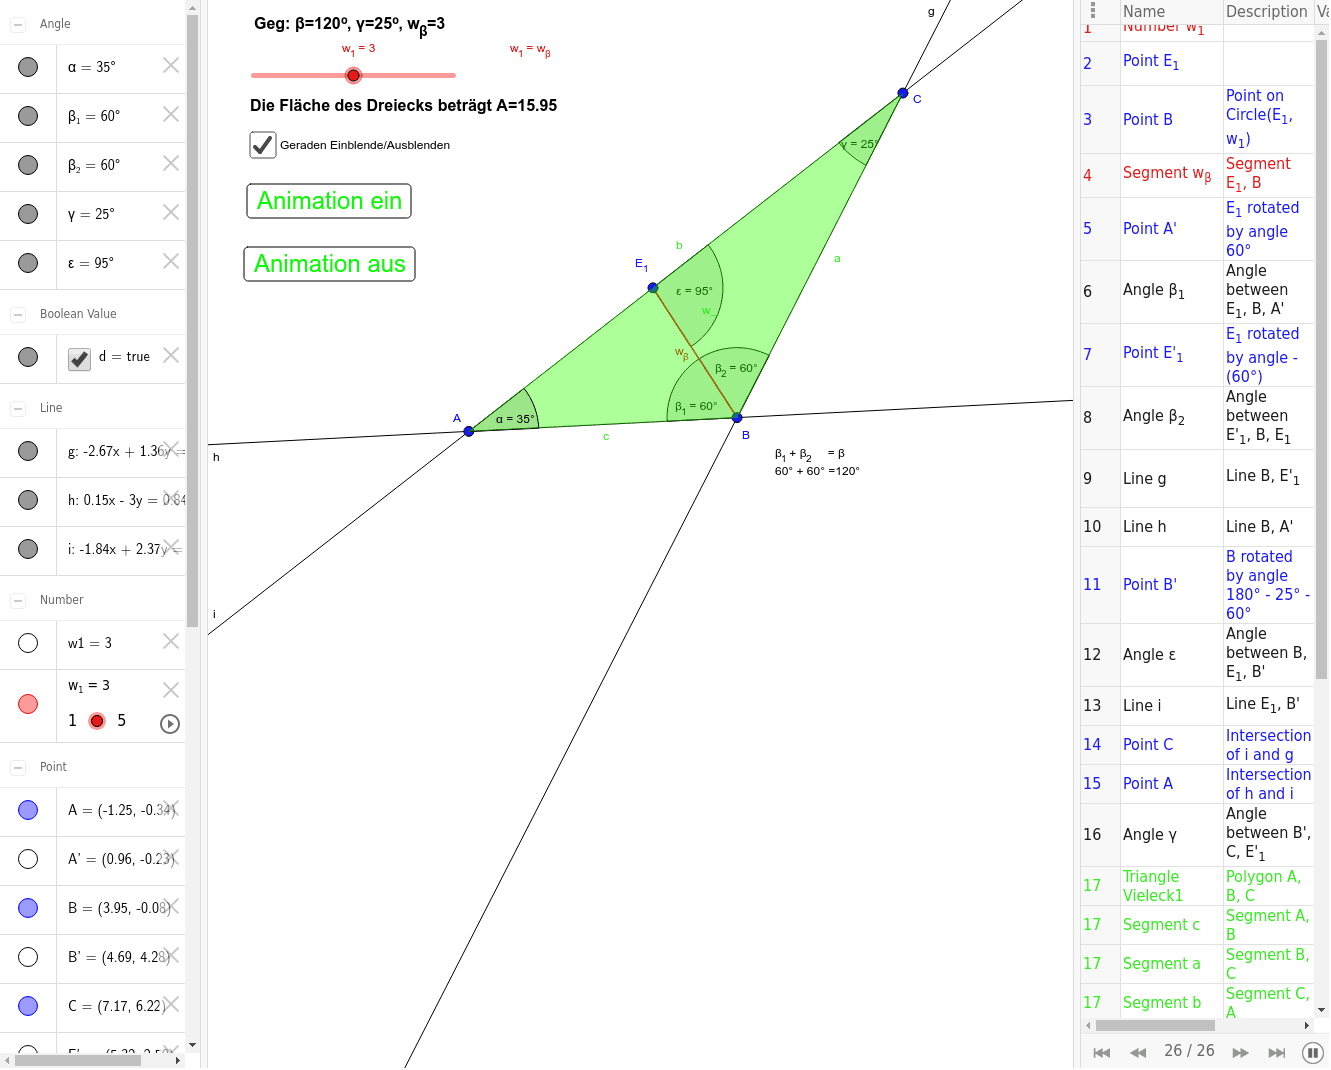Pause the construction protocol playback
This screenshot has height=1070, width=1331.
tap(1313, 1052)
